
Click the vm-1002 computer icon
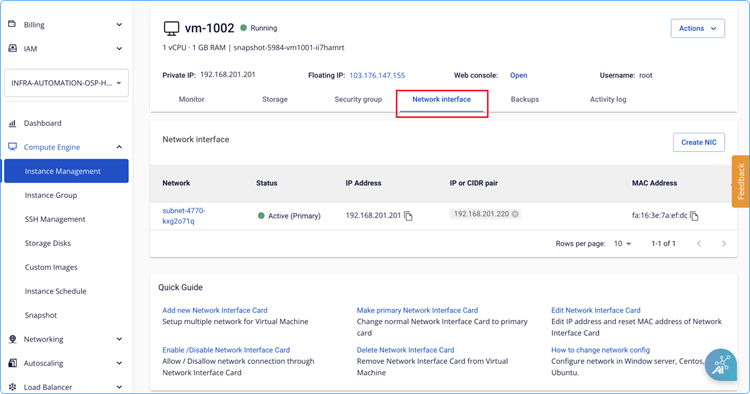171,28
